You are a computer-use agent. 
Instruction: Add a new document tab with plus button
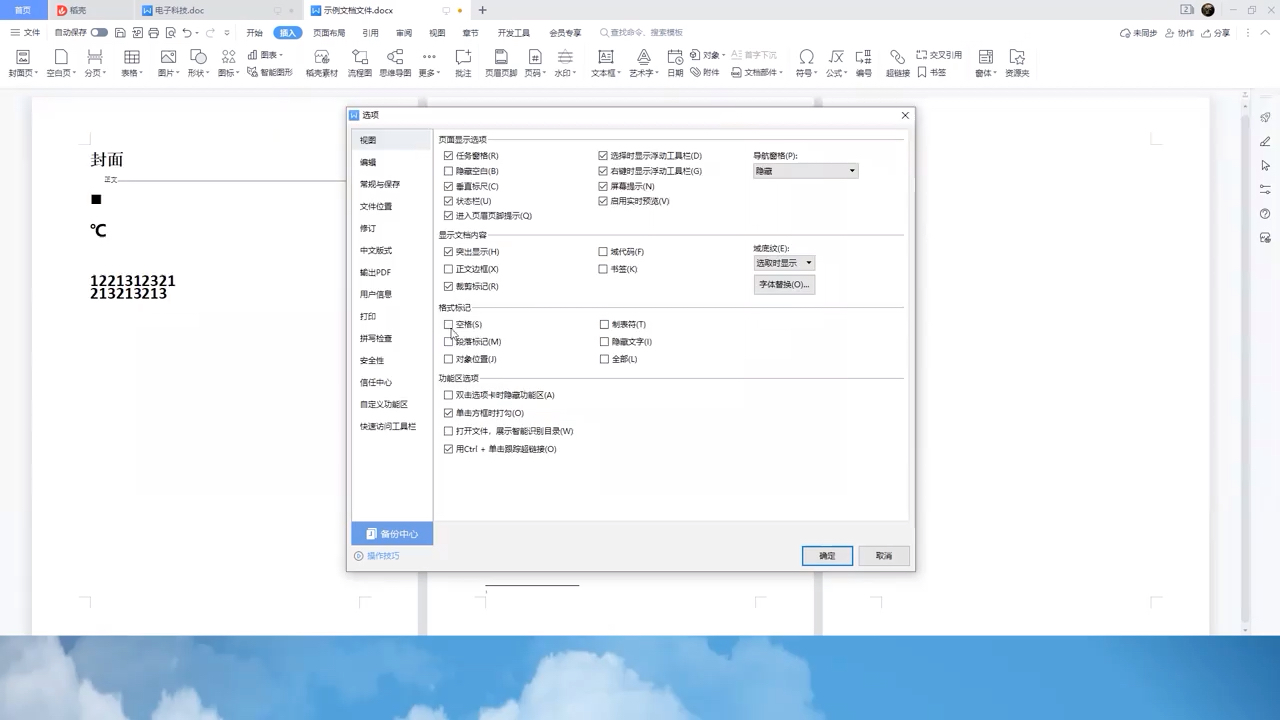click(482, 10)
